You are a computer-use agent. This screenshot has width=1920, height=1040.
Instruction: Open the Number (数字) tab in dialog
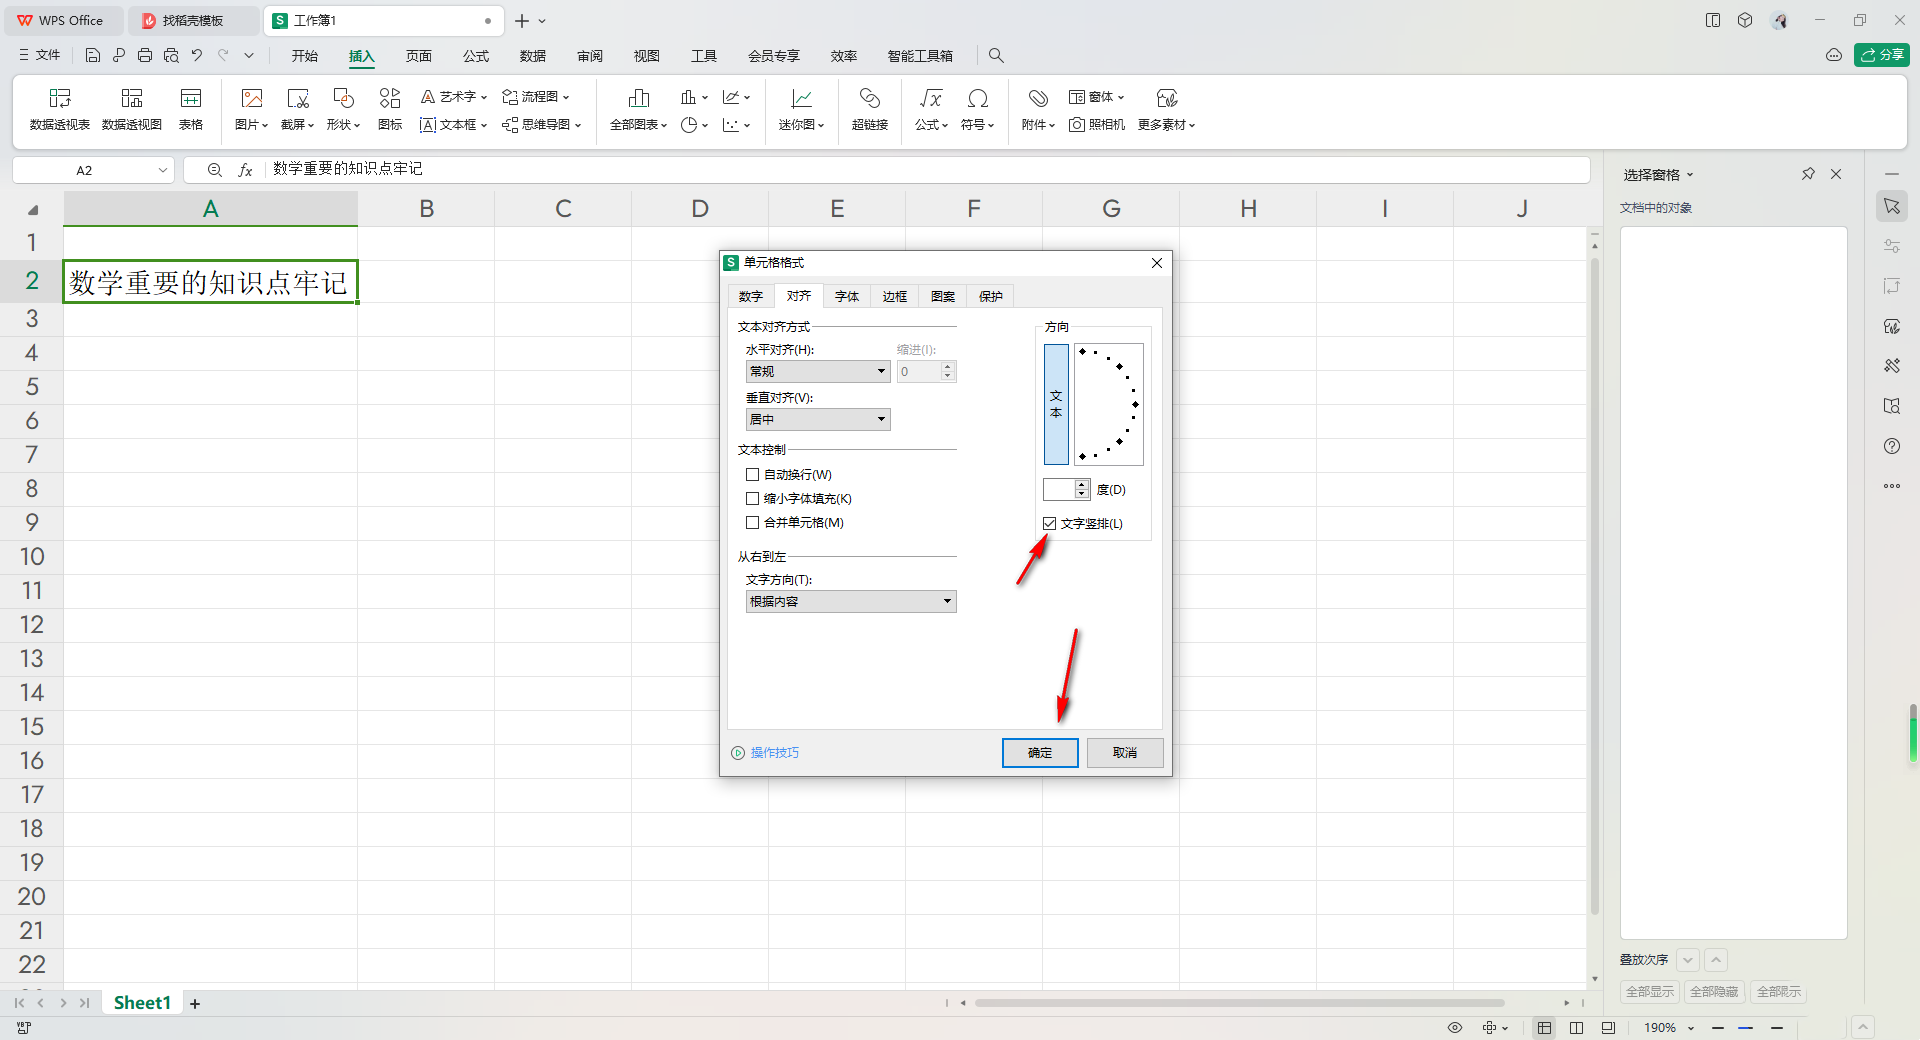pos(751,297)
